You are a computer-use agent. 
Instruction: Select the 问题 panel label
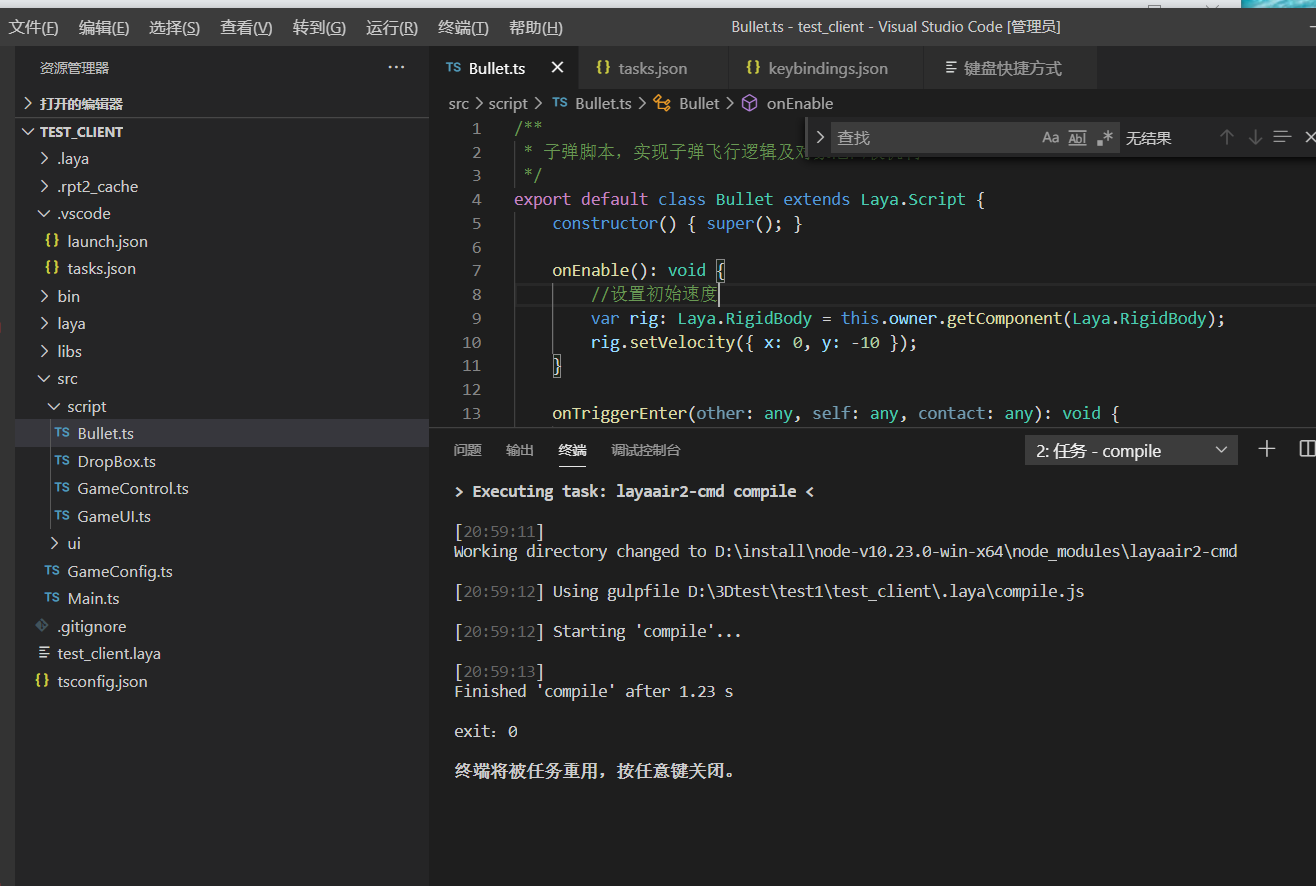tap(467, 450)
